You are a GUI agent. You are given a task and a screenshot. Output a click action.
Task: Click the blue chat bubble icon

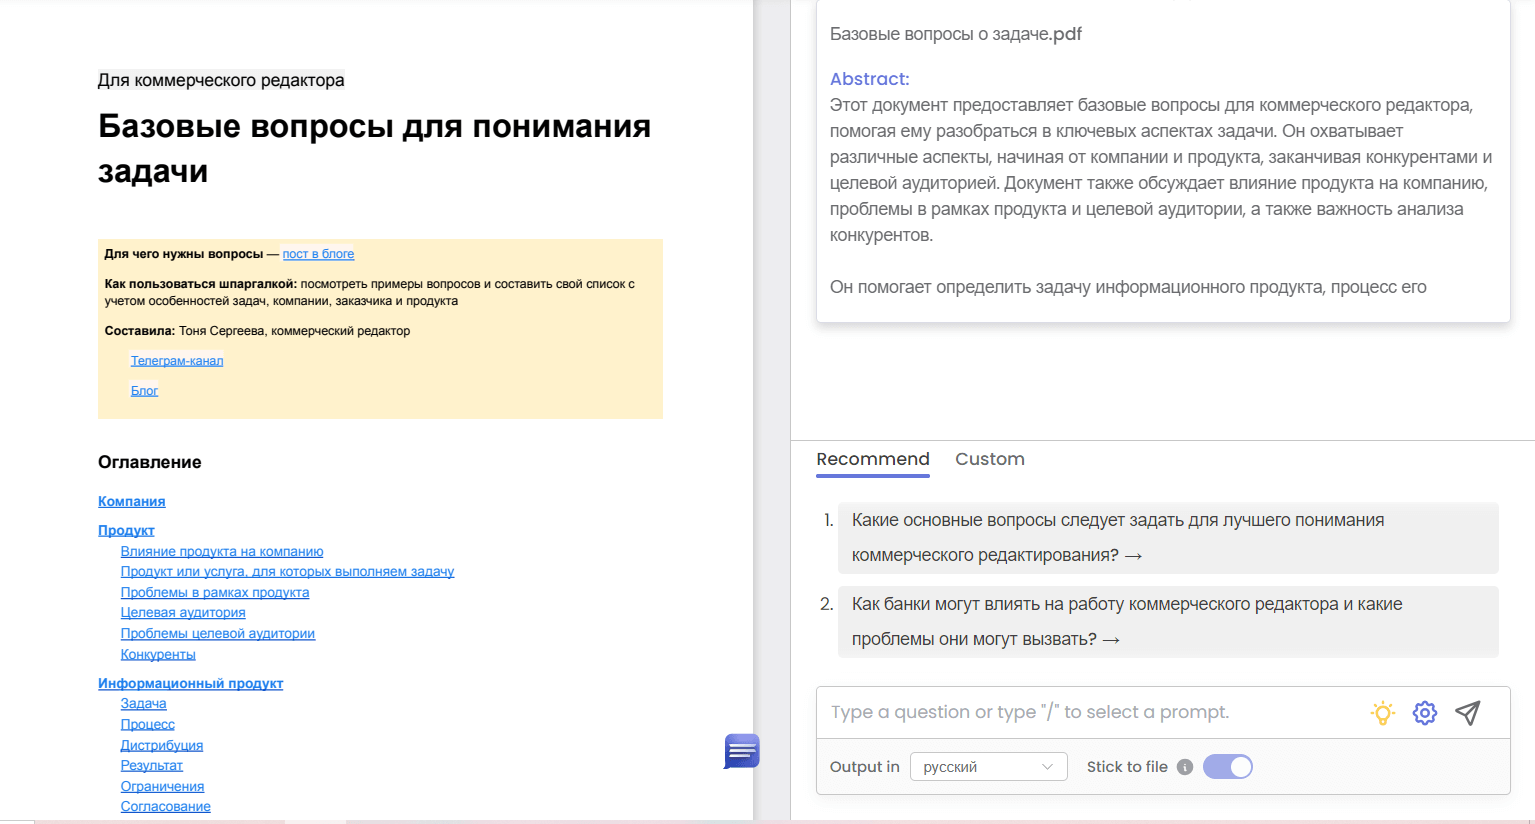tap(742, 751)
